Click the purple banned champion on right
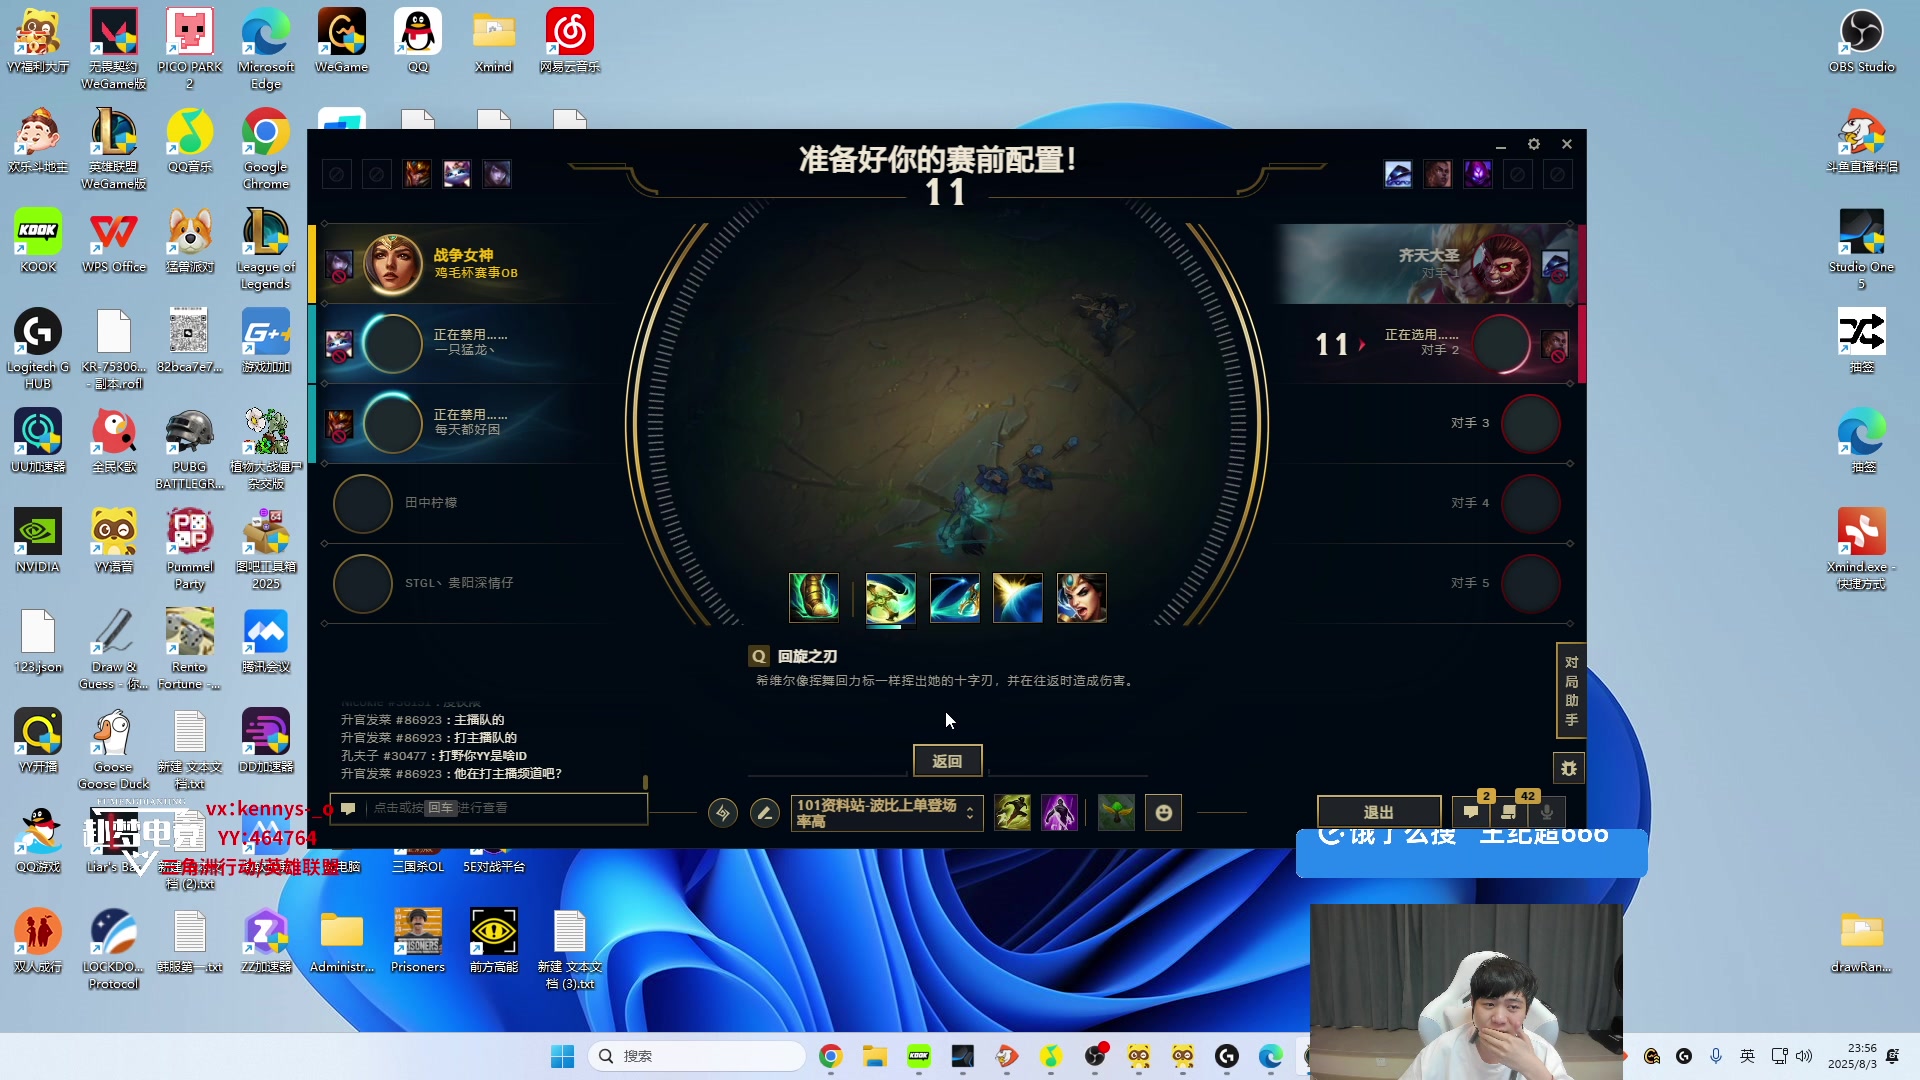 (x=1478, y=174)
